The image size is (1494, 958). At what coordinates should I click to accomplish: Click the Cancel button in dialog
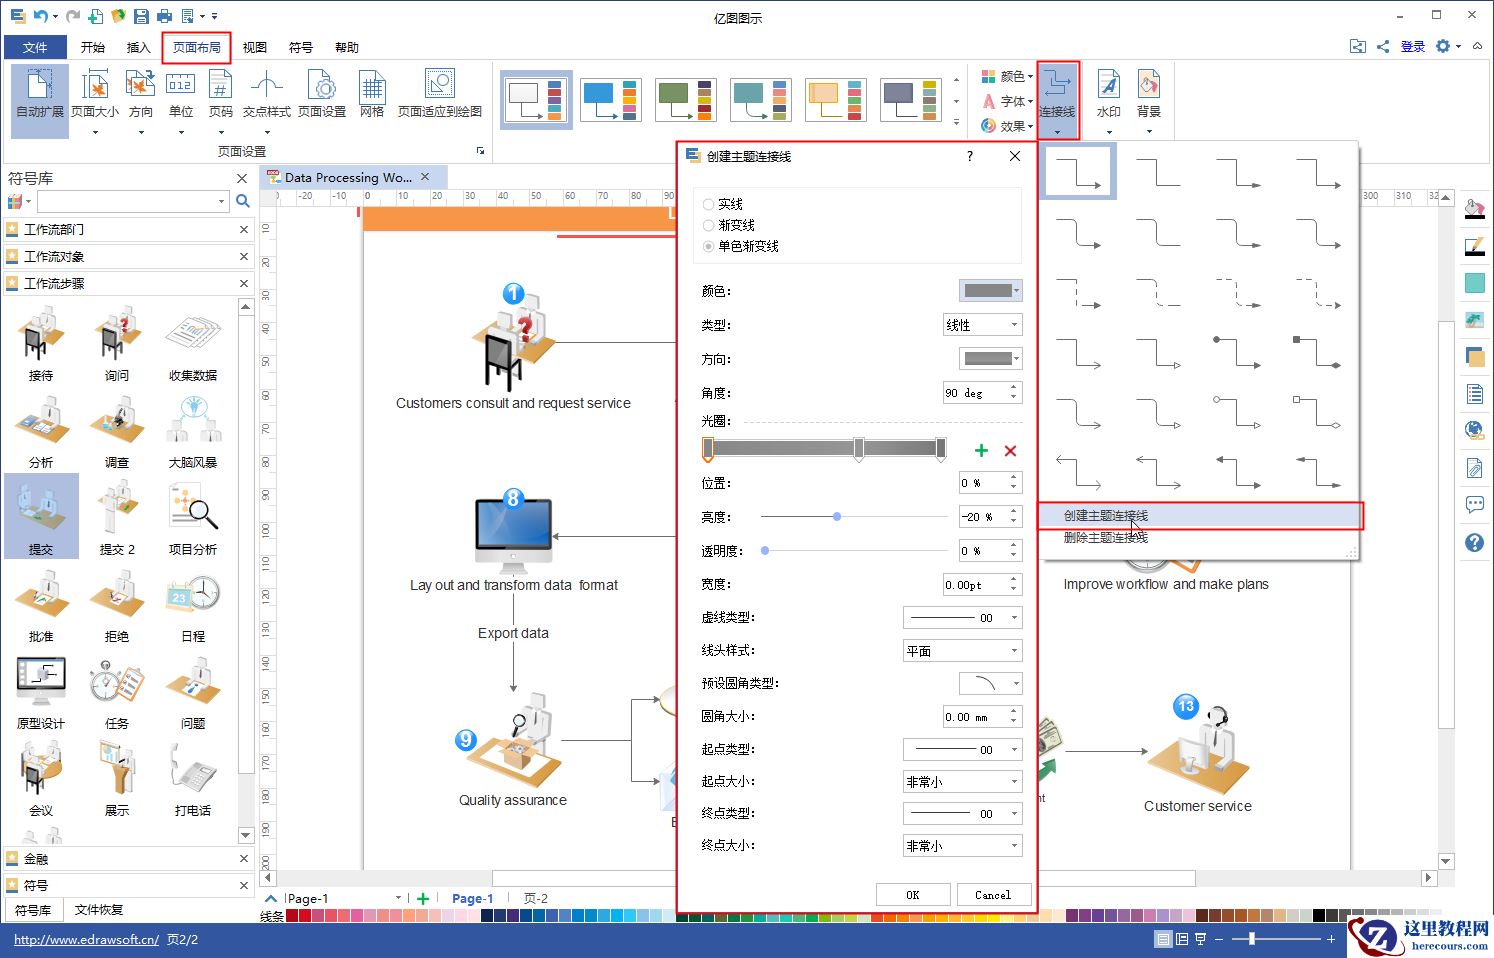pyautogui.click(x=993, y=895)
